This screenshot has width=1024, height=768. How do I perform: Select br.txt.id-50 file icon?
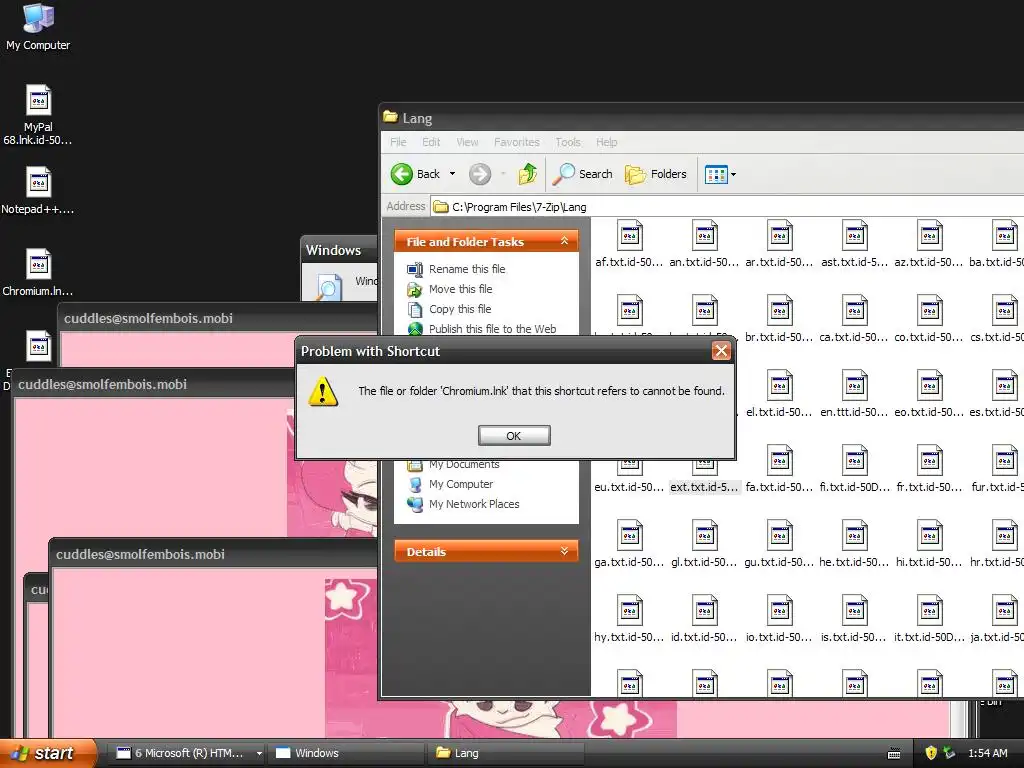pos(780,312)
